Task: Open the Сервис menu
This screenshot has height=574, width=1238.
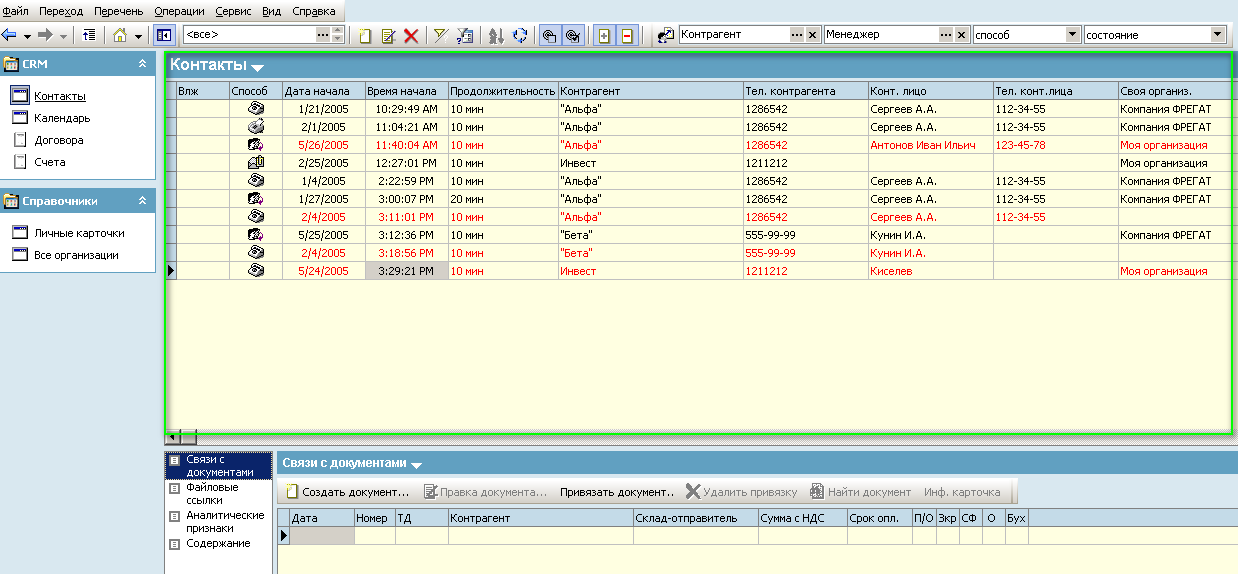Action: click(234, 11)
